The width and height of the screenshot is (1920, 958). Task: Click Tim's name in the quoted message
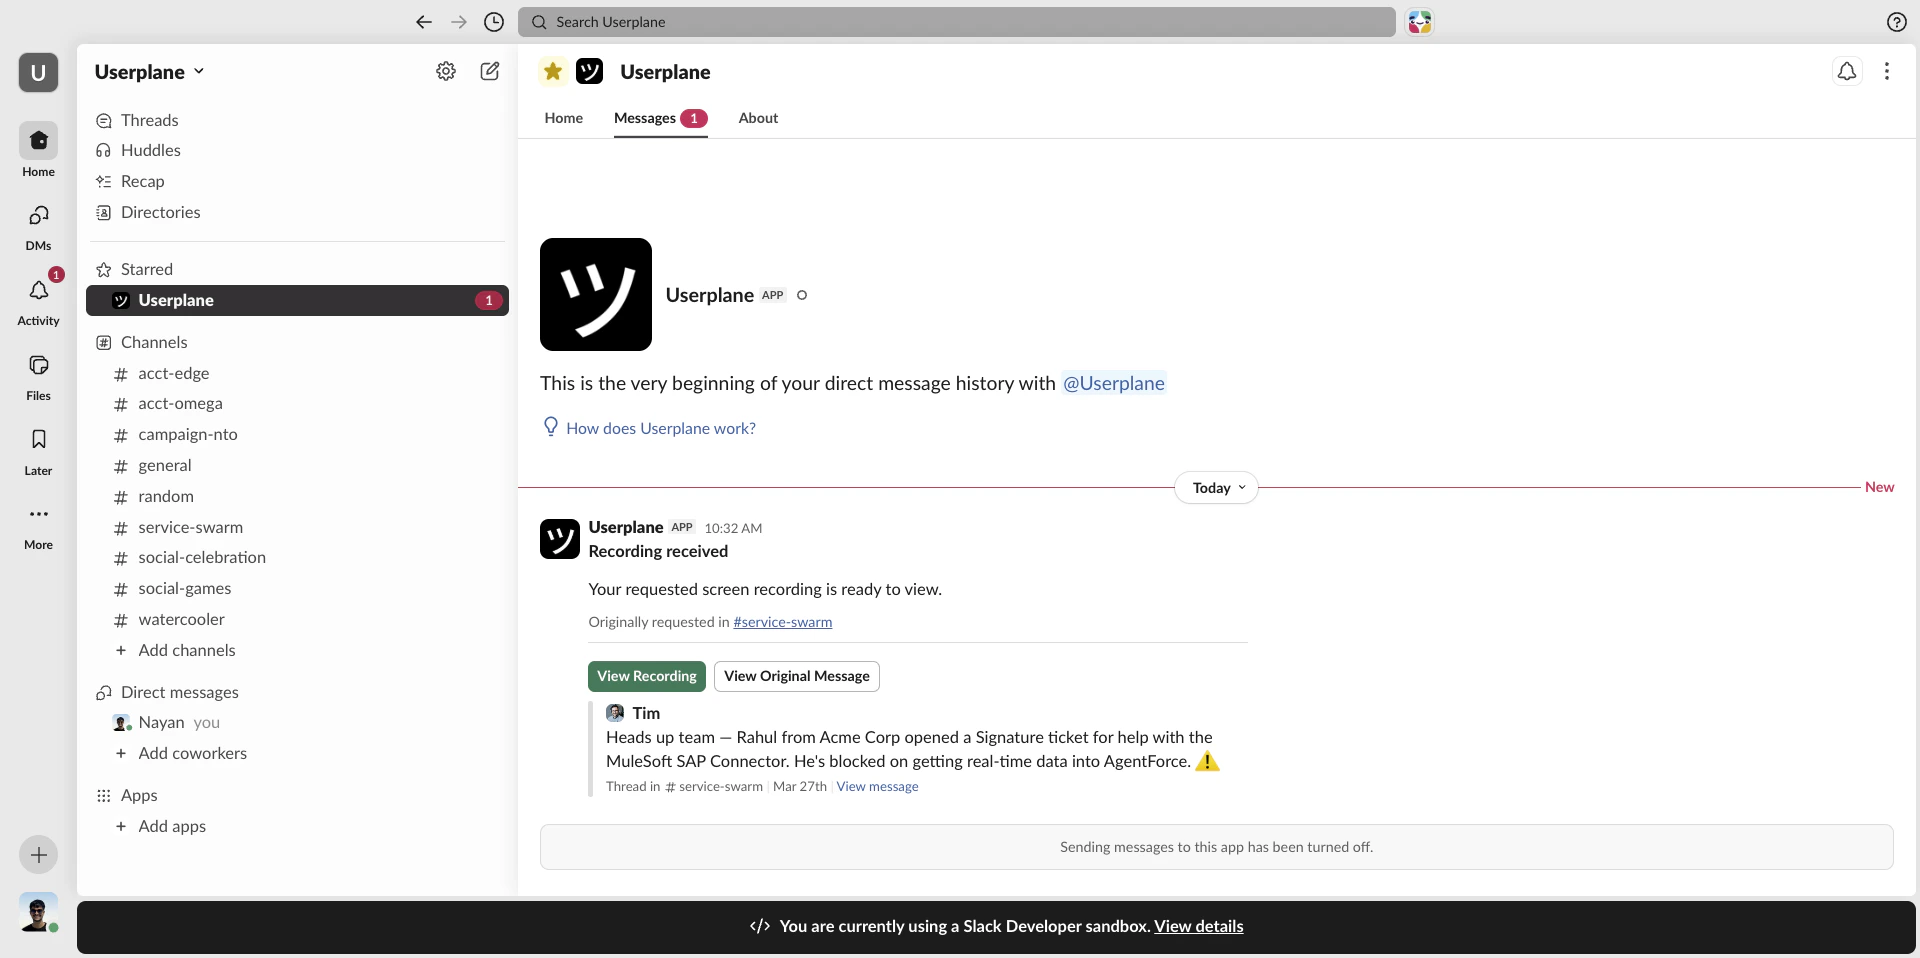coord(646,713)
